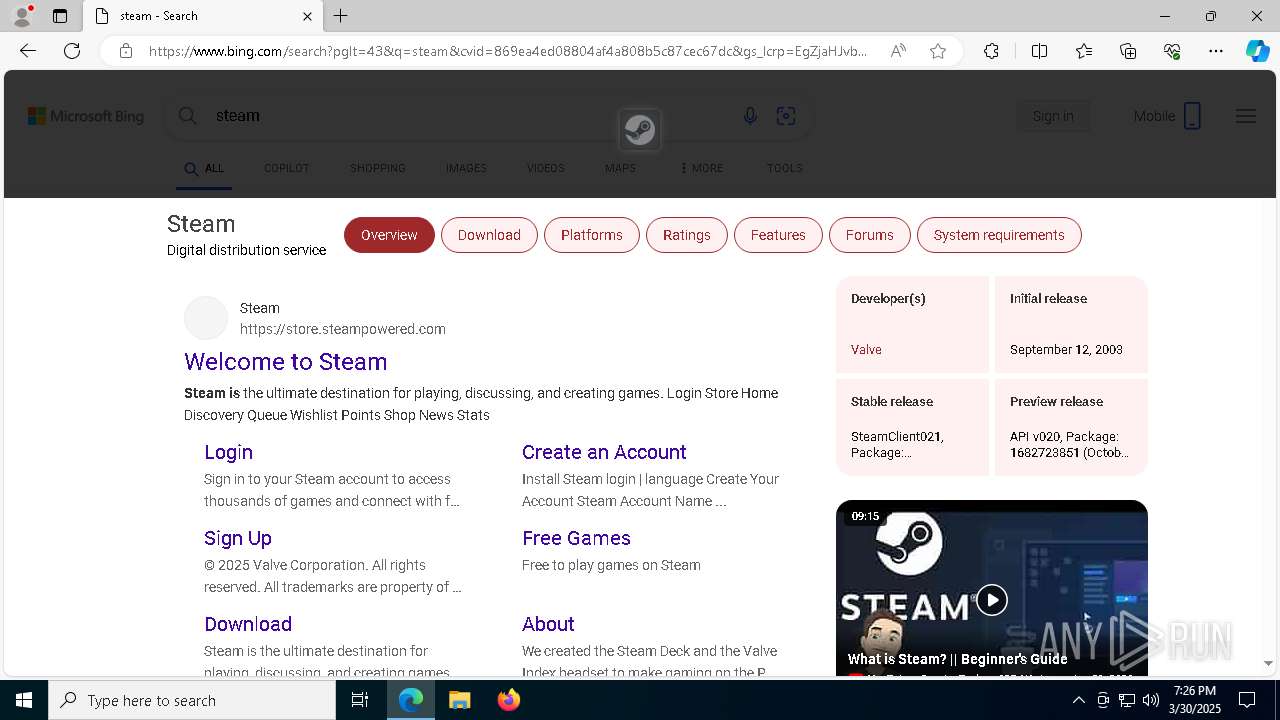Switch to MAPS tab
This screenshot has height=720, width=1280.
(620, 168)
